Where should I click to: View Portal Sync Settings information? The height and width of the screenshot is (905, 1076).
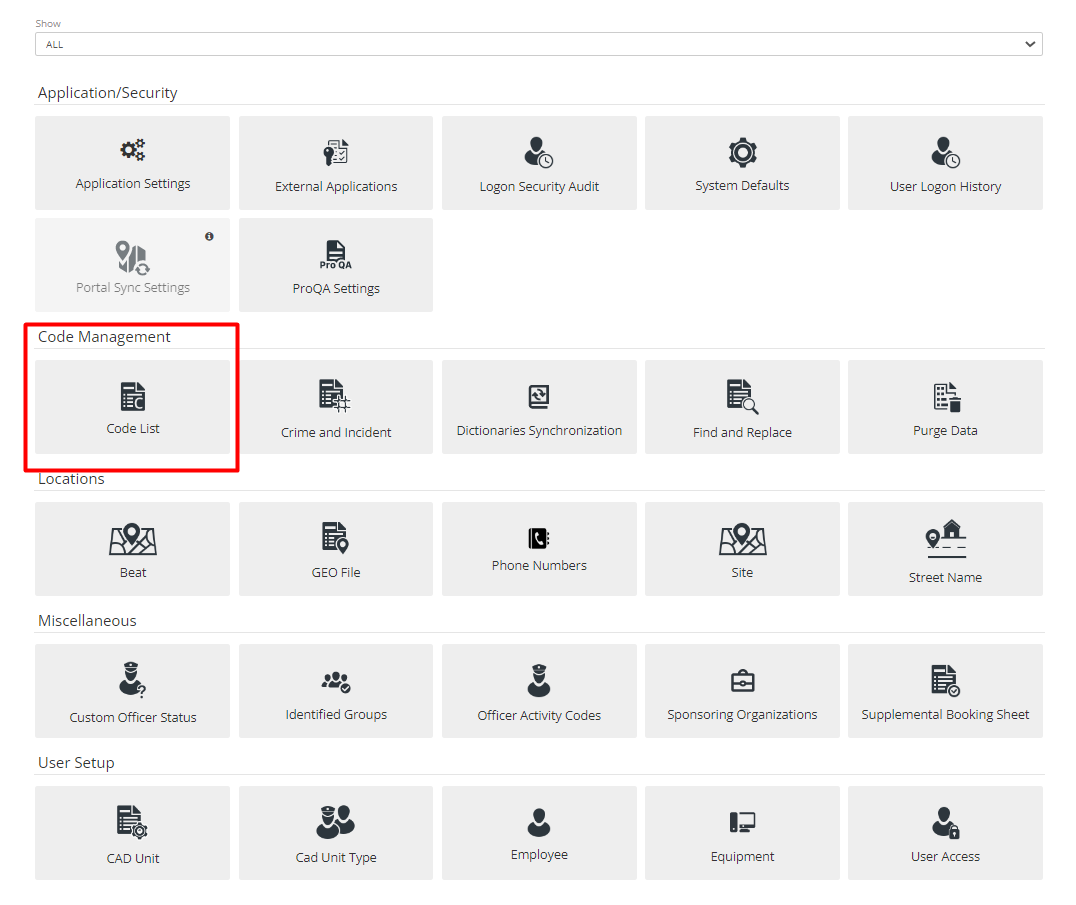(x=209, y=236)
